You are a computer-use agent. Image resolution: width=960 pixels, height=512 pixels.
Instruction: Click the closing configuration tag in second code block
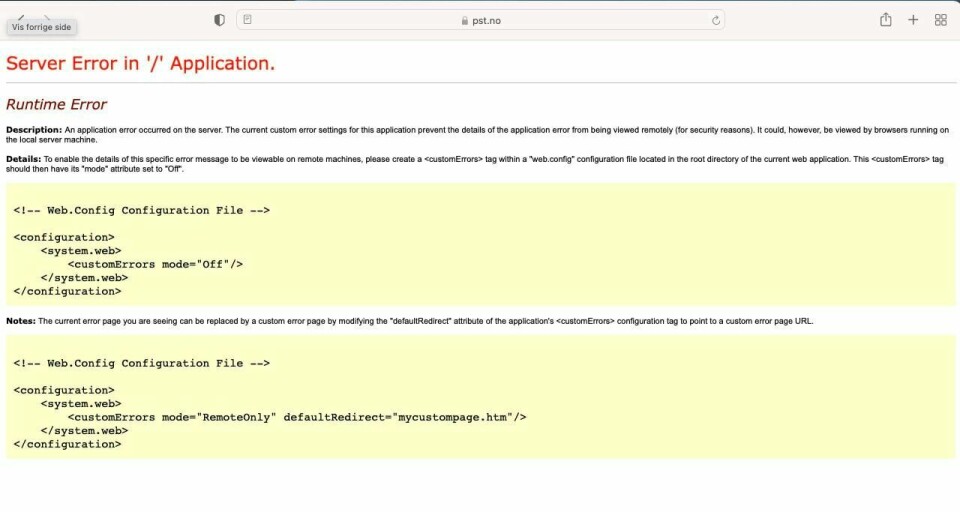pyautogui.click(x=67, y=444)
